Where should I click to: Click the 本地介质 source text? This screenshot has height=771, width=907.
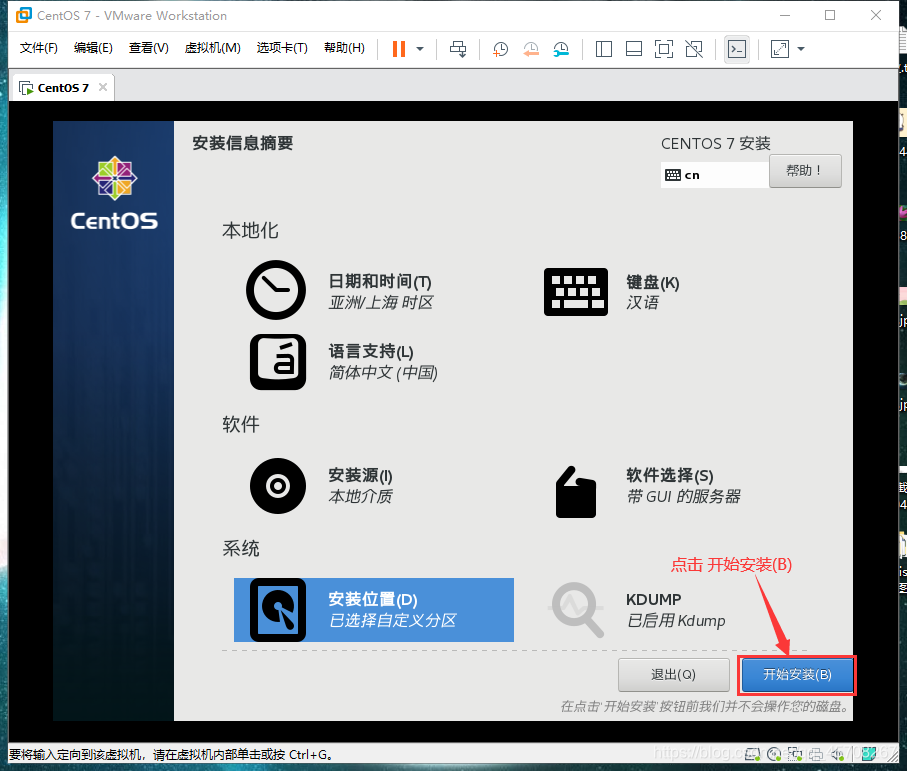tap(360, 496)
